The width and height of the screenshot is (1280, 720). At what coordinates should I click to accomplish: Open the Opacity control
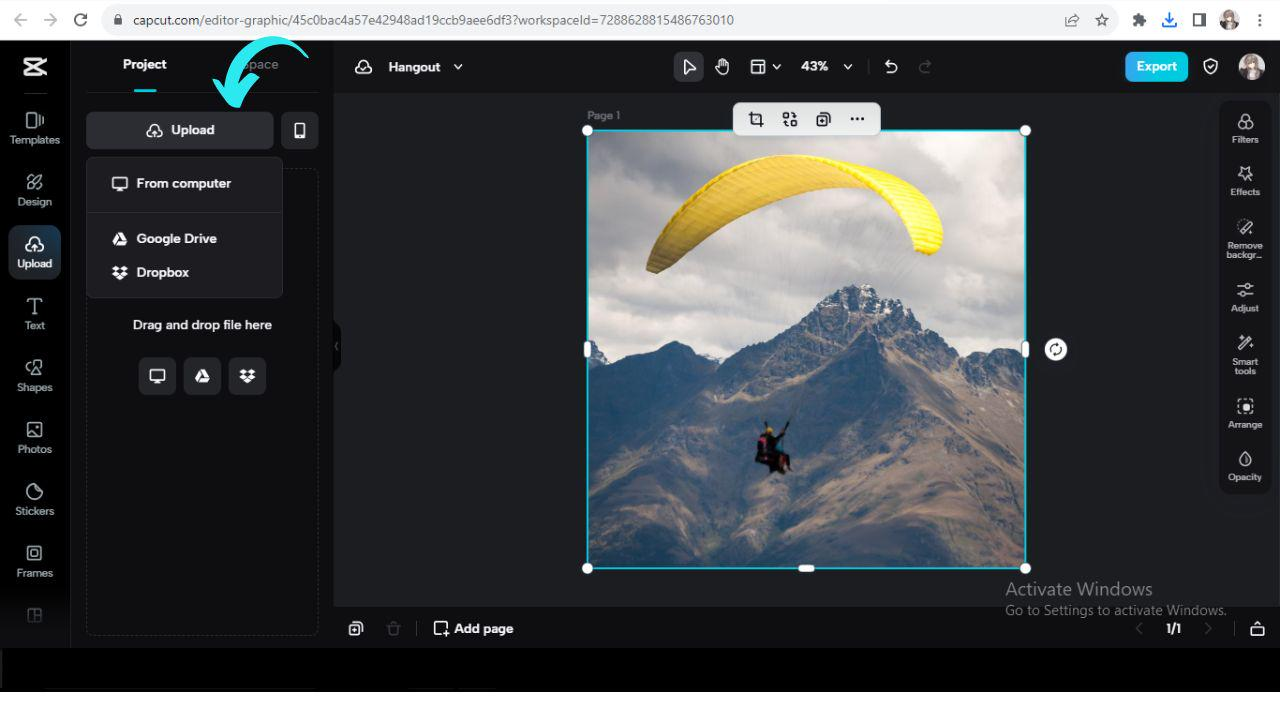[1245, 466]
